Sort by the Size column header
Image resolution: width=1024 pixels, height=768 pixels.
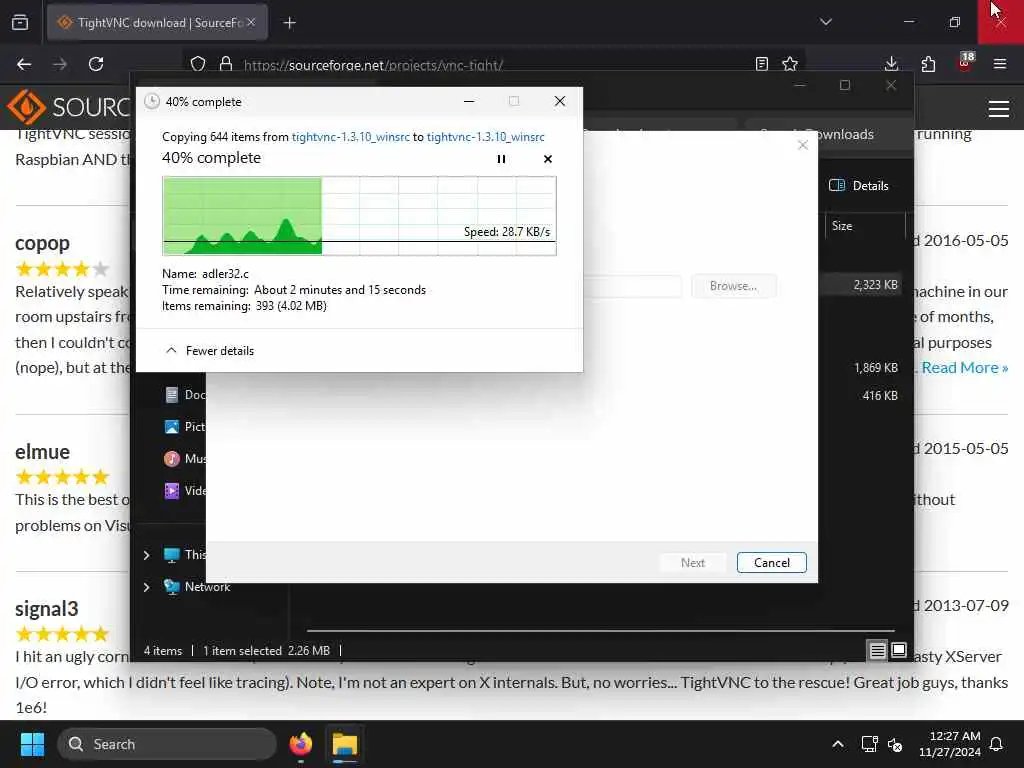[x=842, y=226]
